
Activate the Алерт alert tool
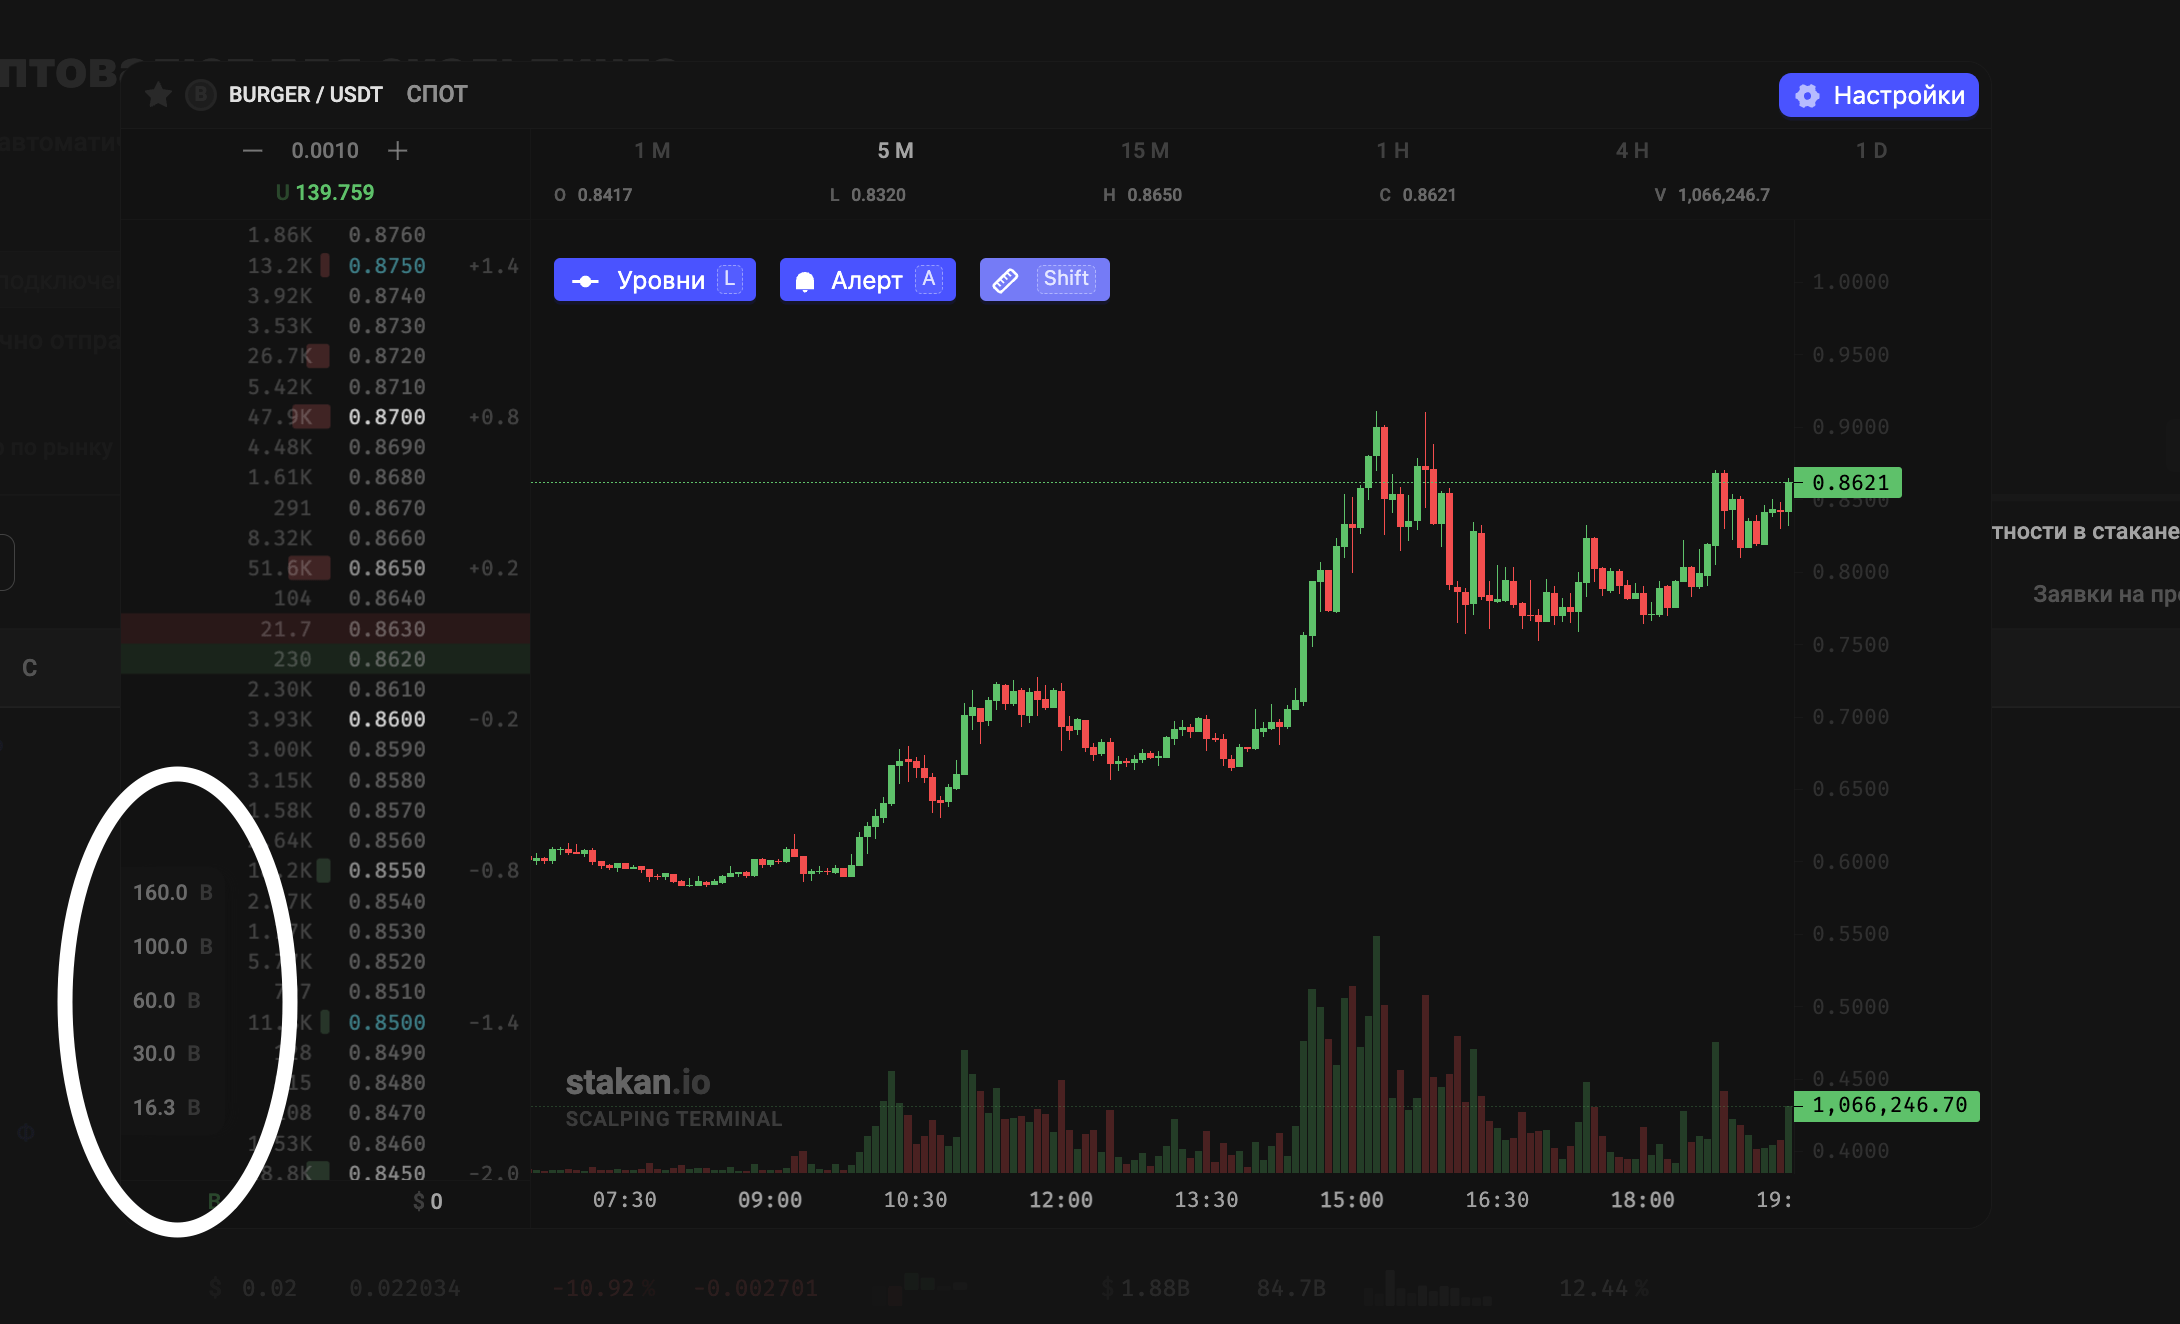coord(867,280)
